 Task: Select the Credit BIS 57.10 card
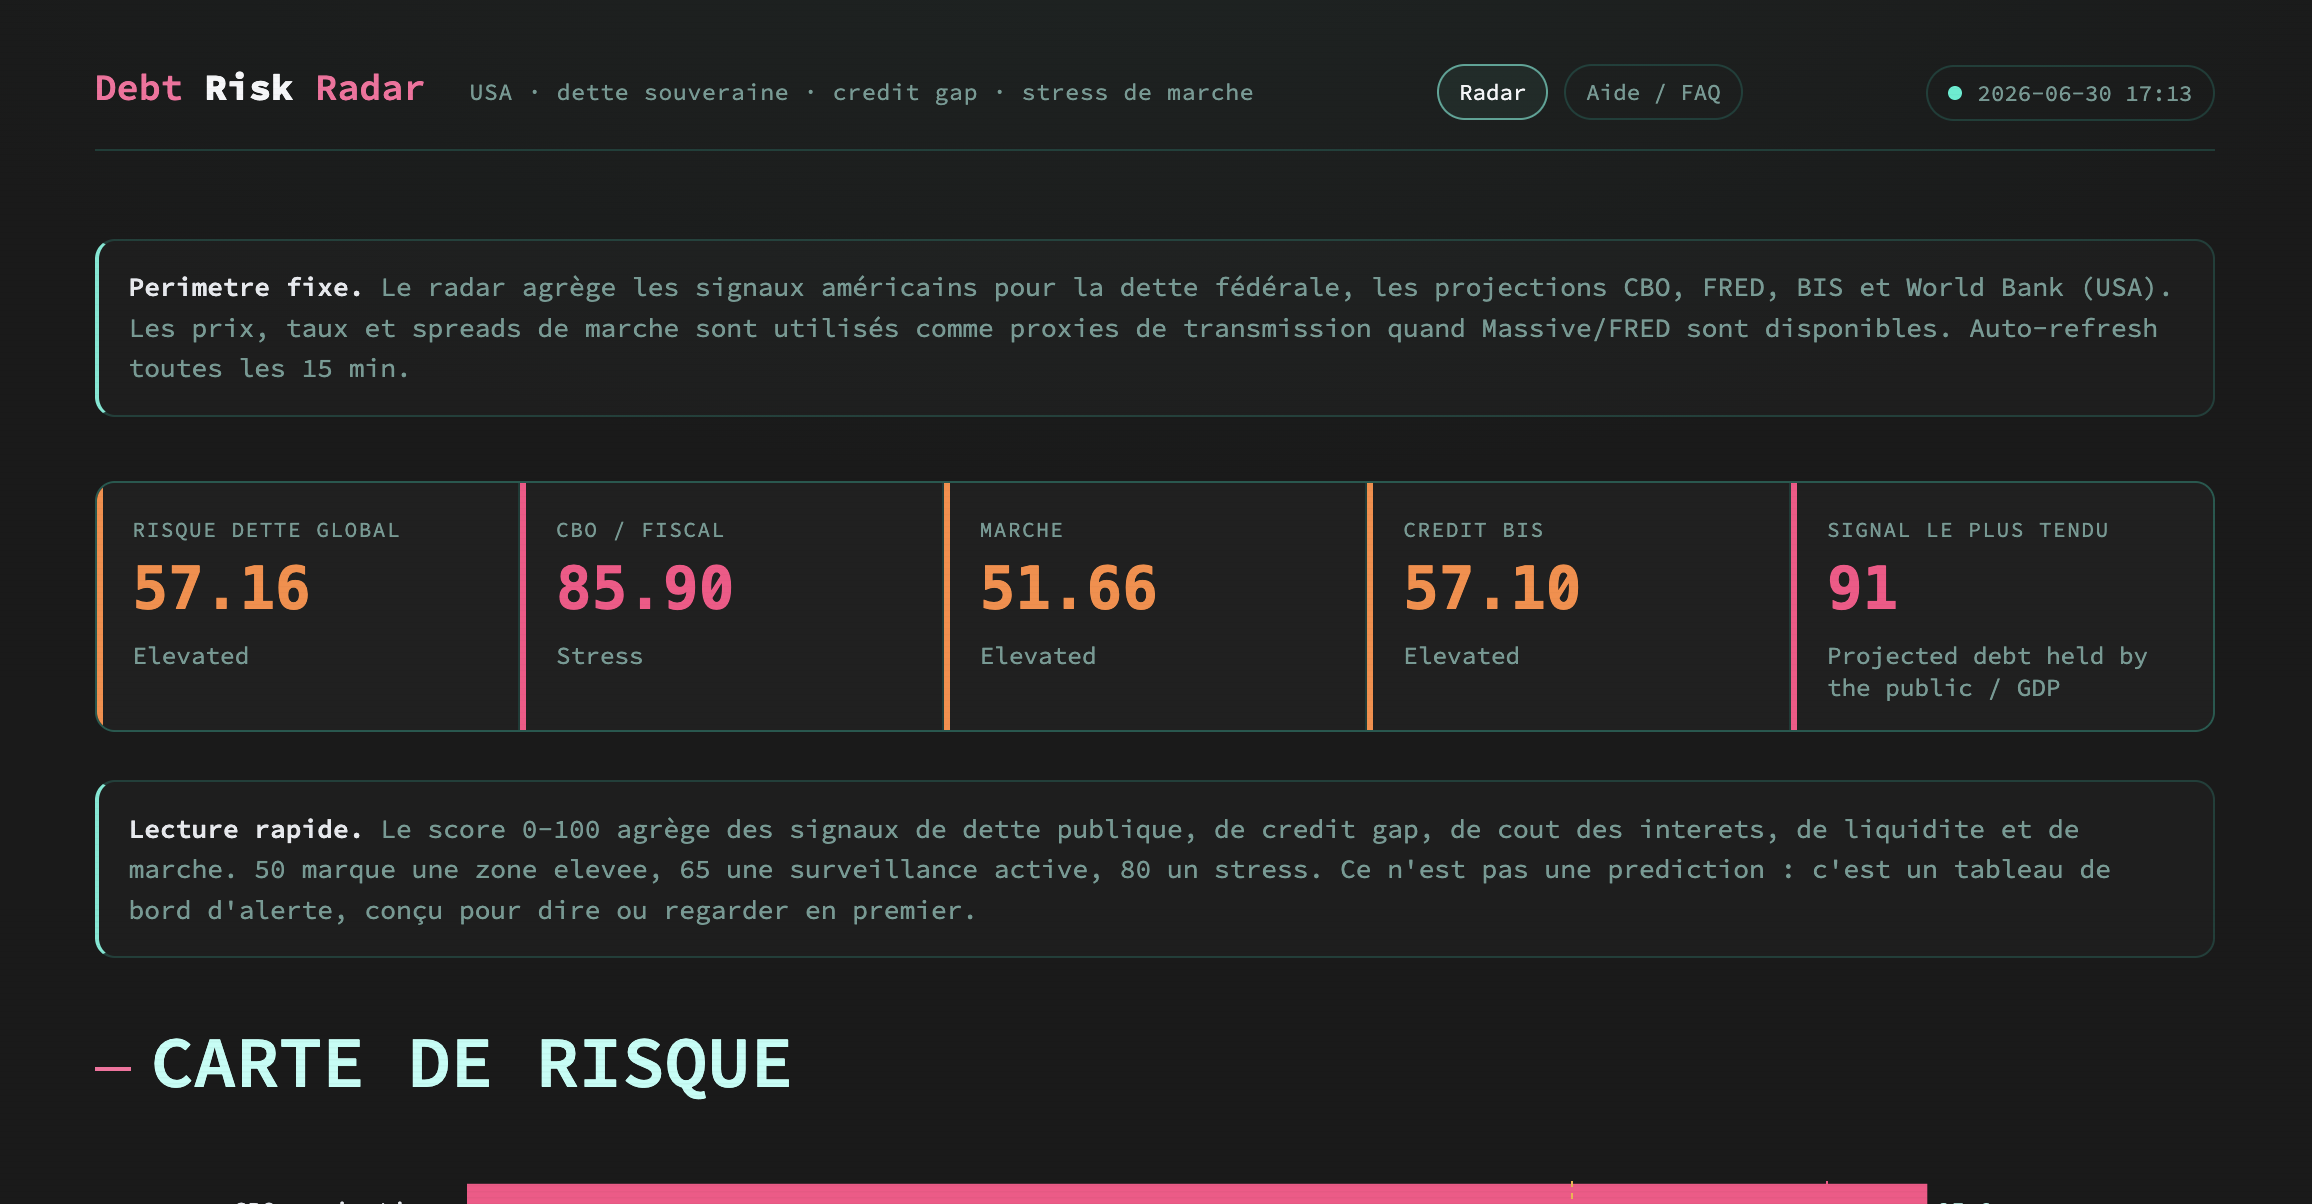(1580, 606)
